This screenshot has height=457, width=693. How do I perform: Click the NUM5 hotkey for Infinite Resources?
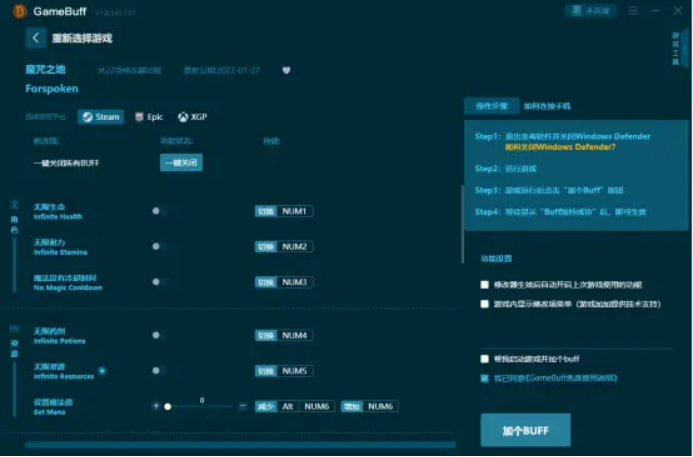point(284,371)
